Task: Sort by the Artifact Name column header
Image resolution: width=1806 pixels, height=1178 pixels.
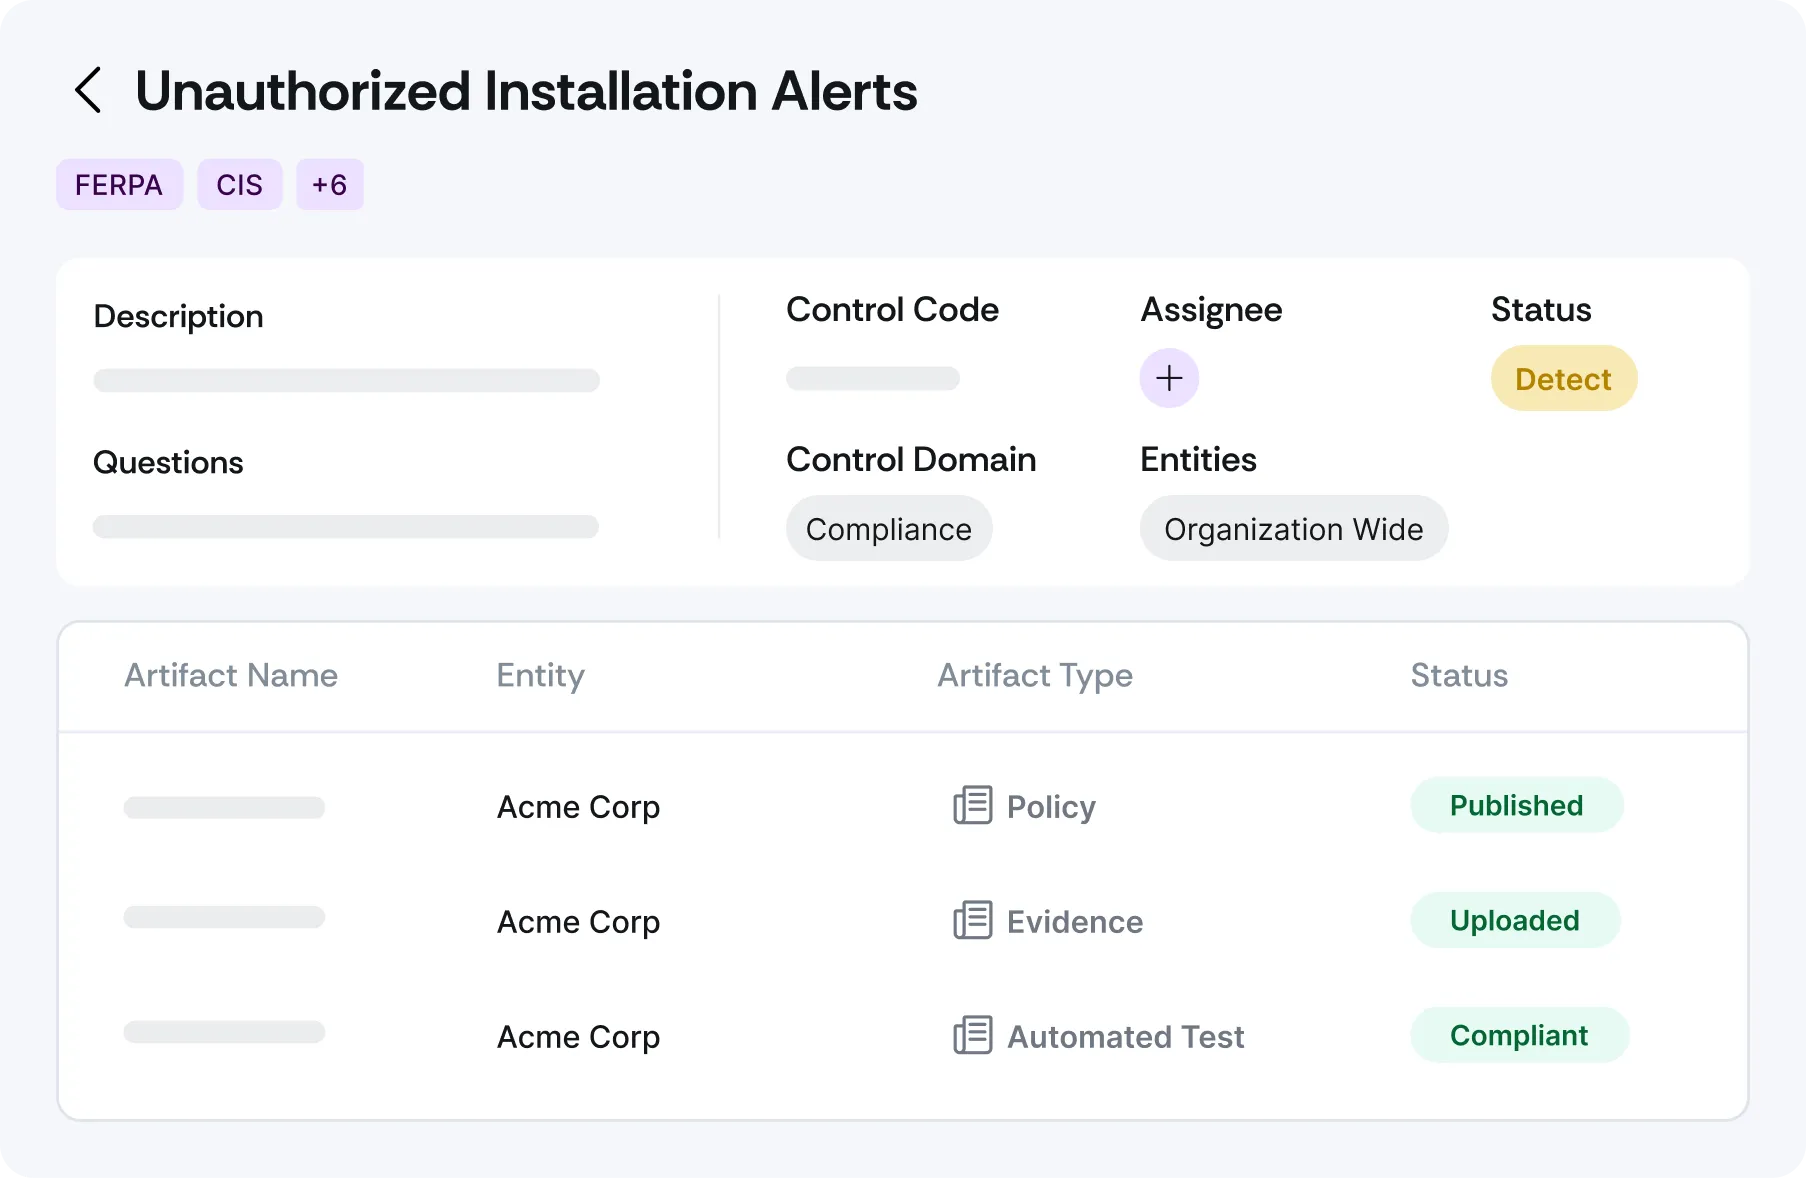Action: [x=231, y=676]
